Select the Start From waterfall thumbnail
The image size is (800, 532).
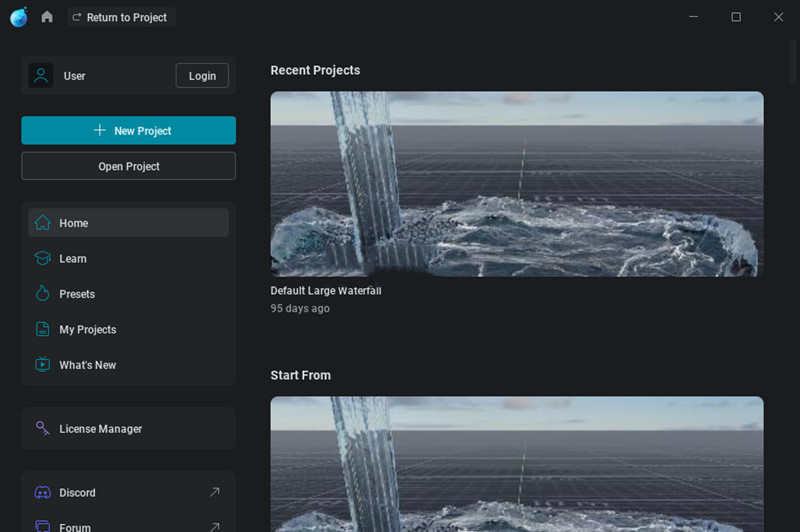(x=517, y=464)
